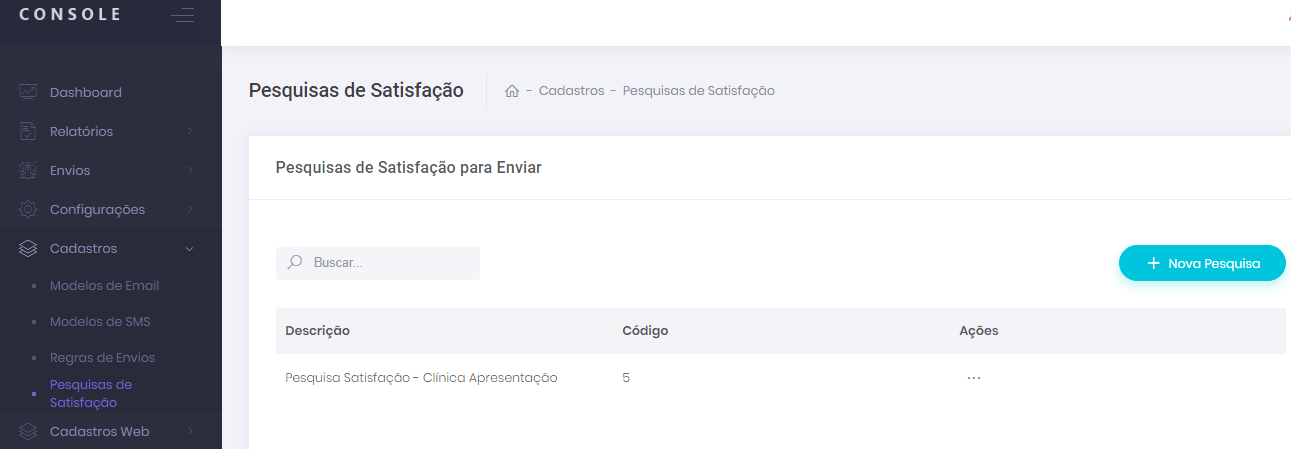Select Regras de Envios menu item

coord(102,358)
